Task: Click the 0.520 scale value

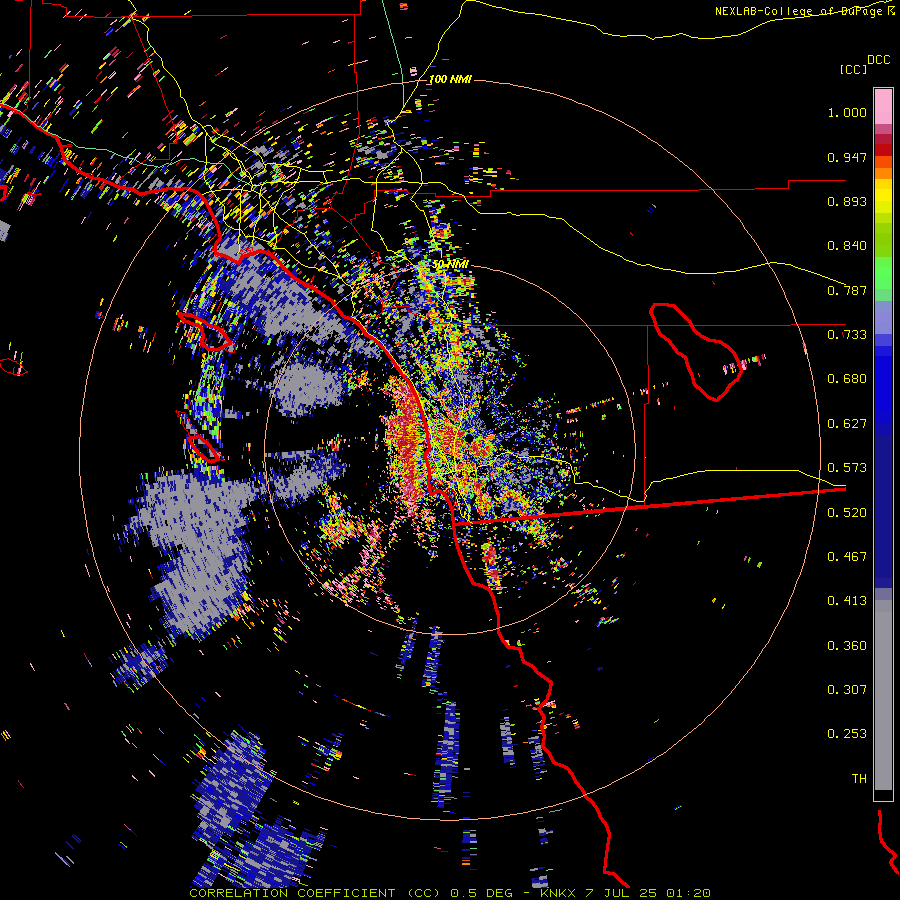Action: pos(847,513)
